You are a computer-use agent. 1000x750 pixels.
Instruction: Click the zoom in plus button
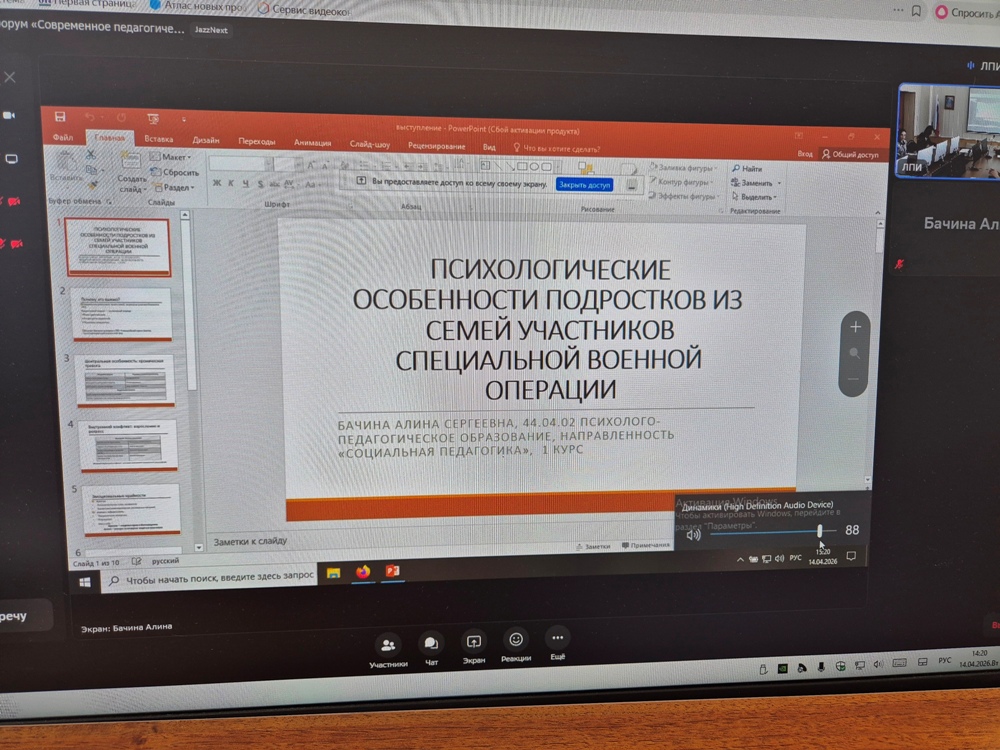tap(854, 328)
